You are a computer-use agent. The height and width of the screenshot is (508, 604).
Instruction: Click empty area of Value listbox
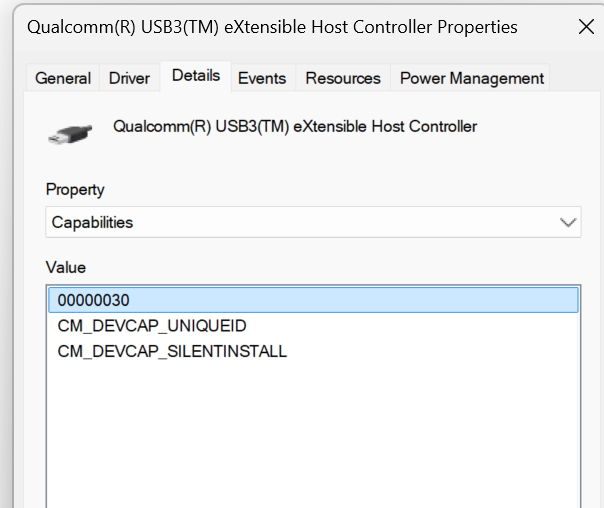click(313, 435)
